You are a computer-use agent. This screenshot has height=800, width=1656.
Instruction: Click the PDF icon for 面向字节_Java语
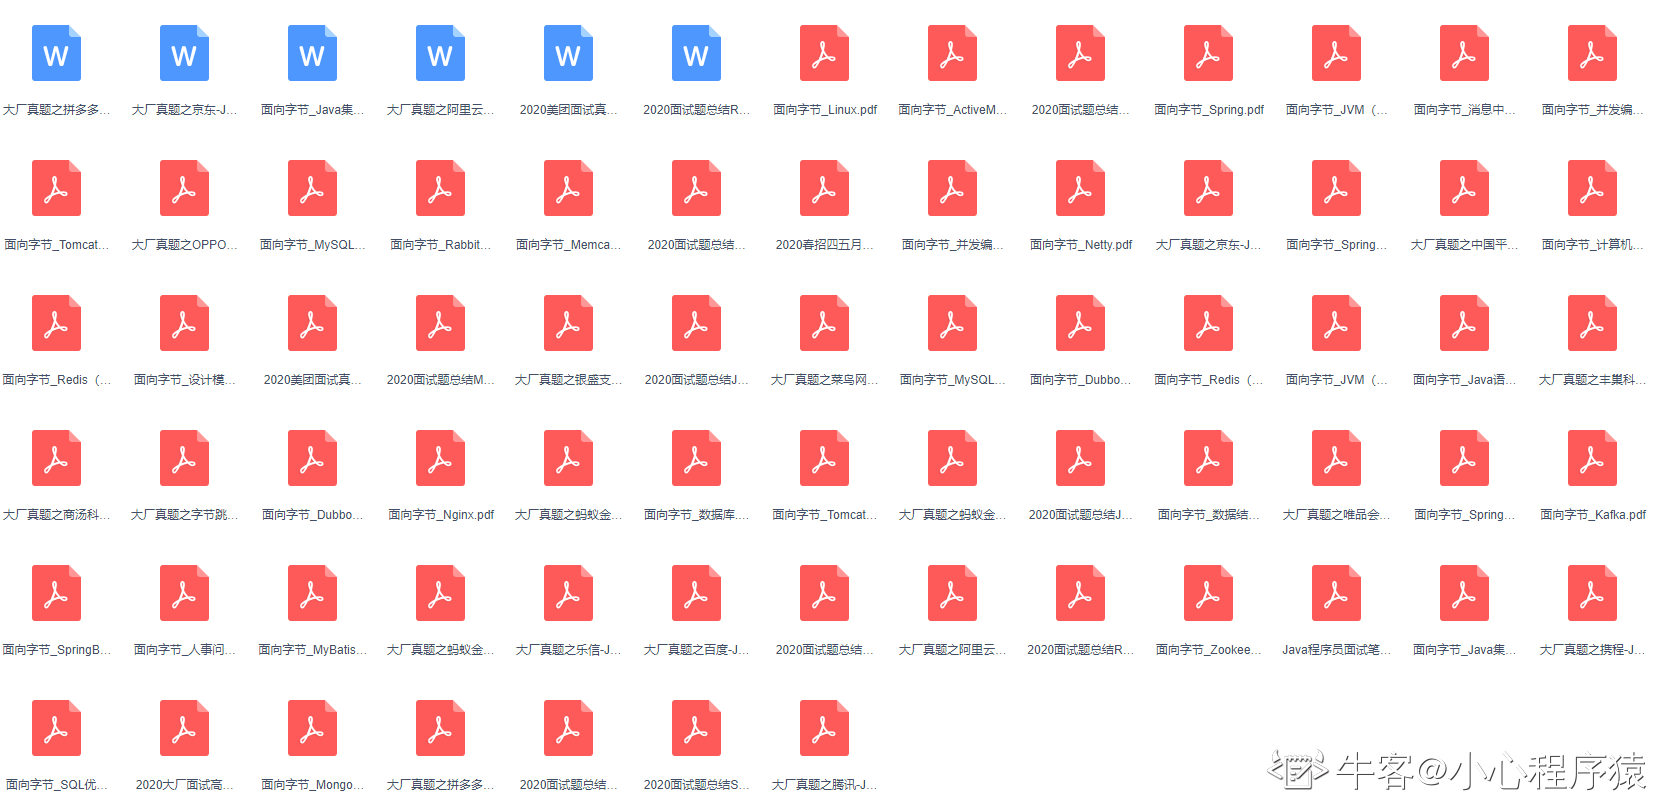coord(1464,323)
